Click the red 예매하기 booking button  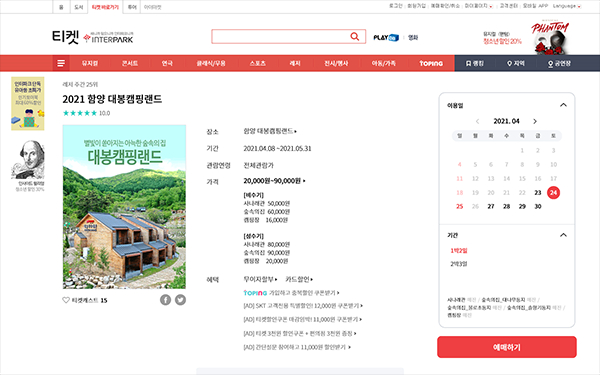[507, 347]
